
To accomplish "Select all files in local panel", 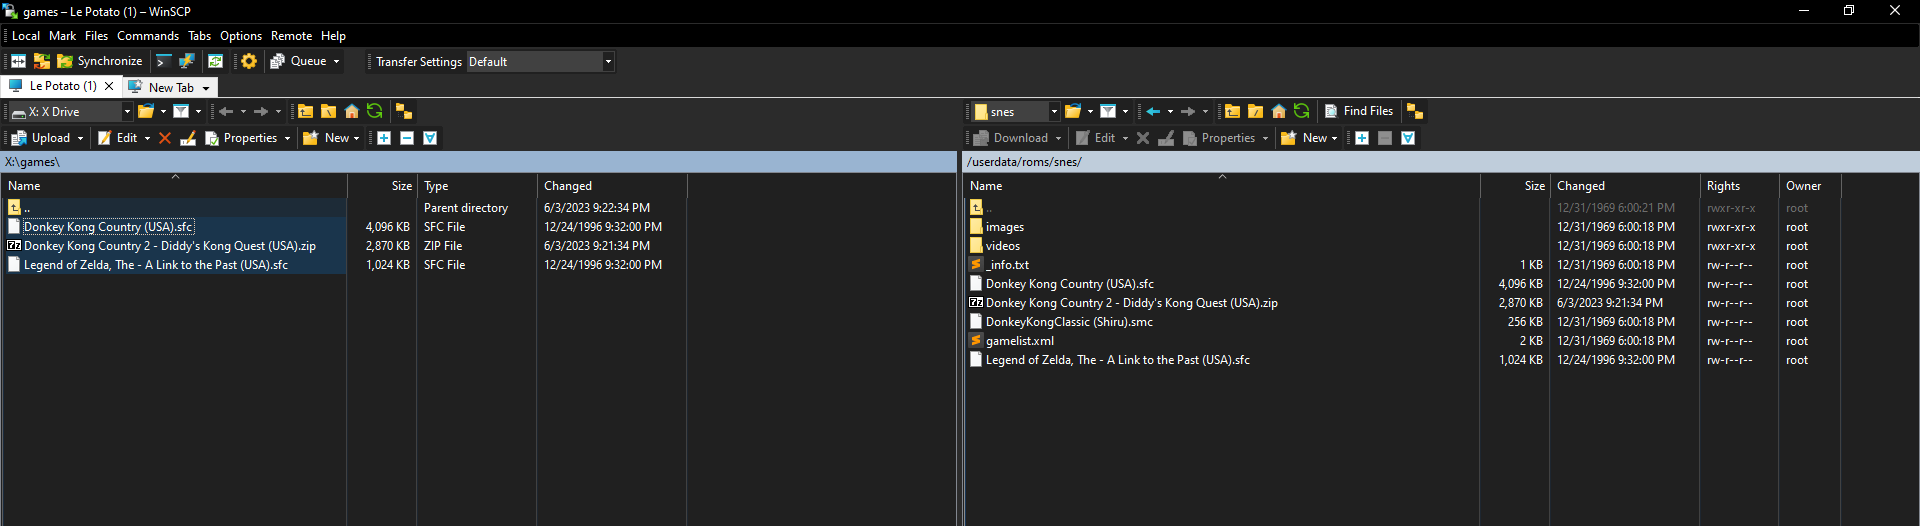I will click(384, 138).
